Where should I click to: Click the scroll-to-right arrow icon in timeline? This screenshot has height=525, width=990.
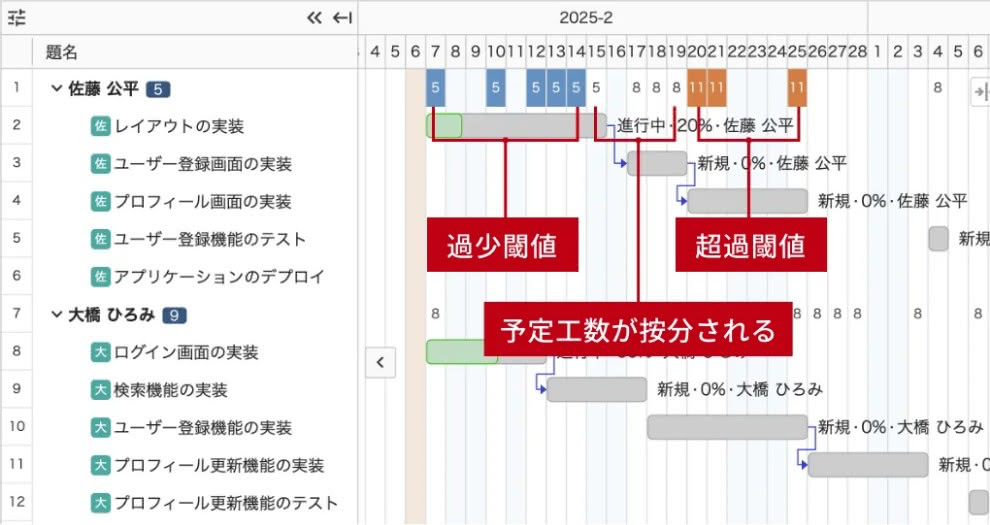tap(980, 92)
